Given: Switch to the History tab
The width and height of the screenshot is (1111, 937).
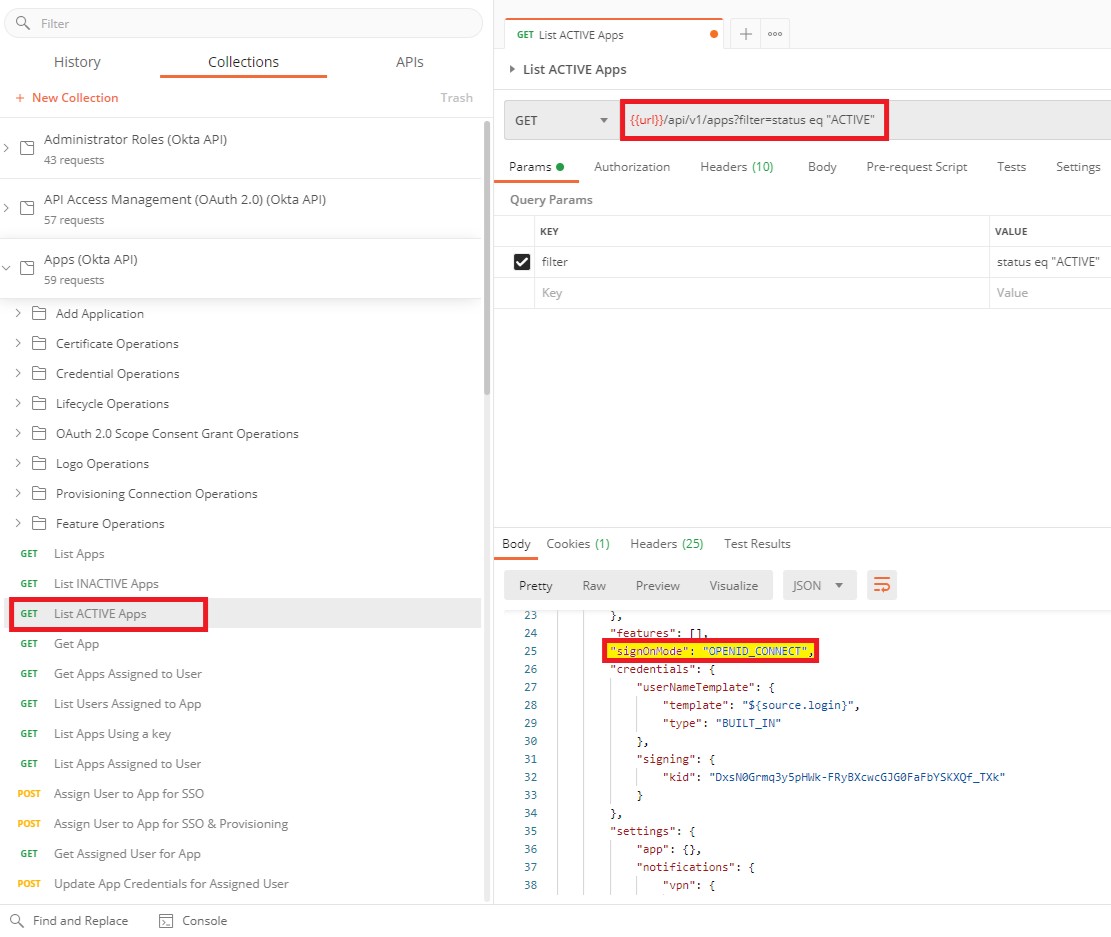Looking at the screenshot, I should [x=77, y=62].
